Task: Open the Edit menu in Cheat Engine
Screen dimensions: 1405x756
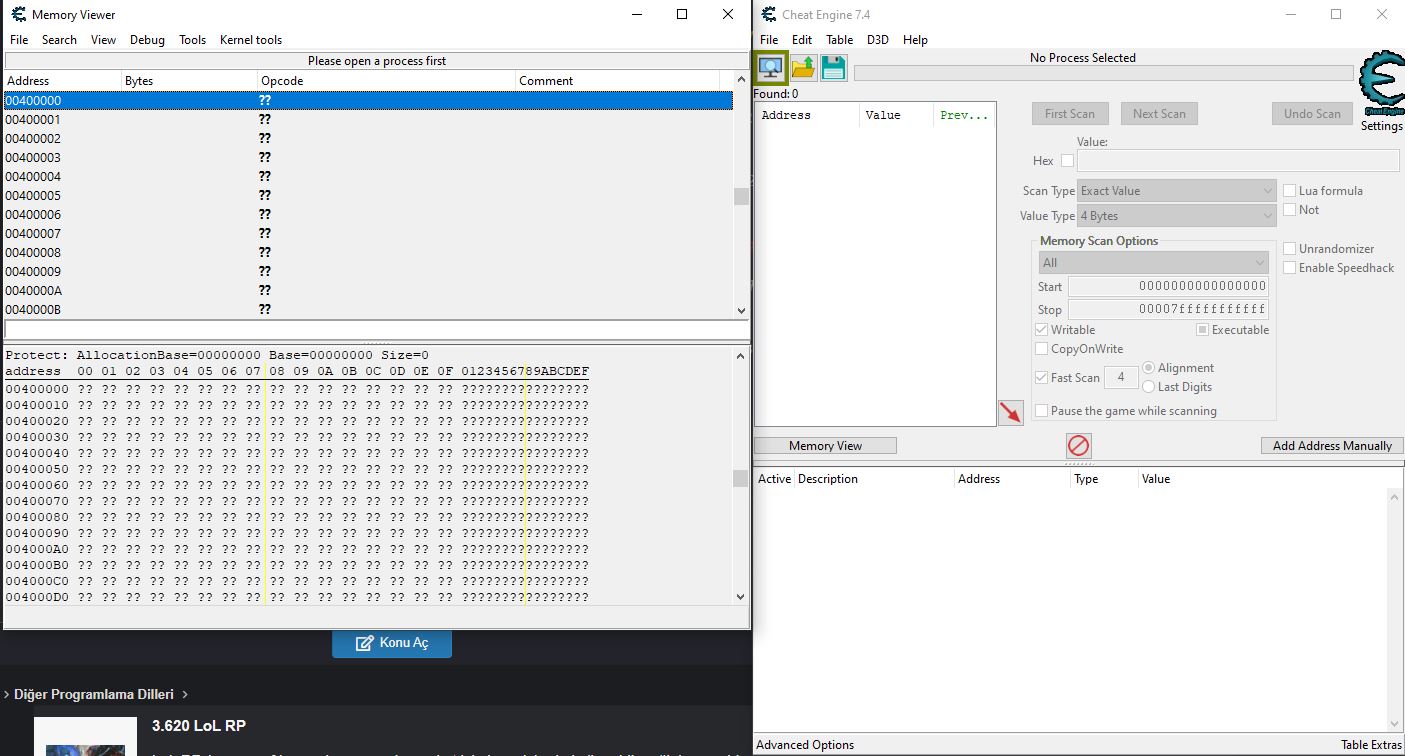Action: pos(802,40)
